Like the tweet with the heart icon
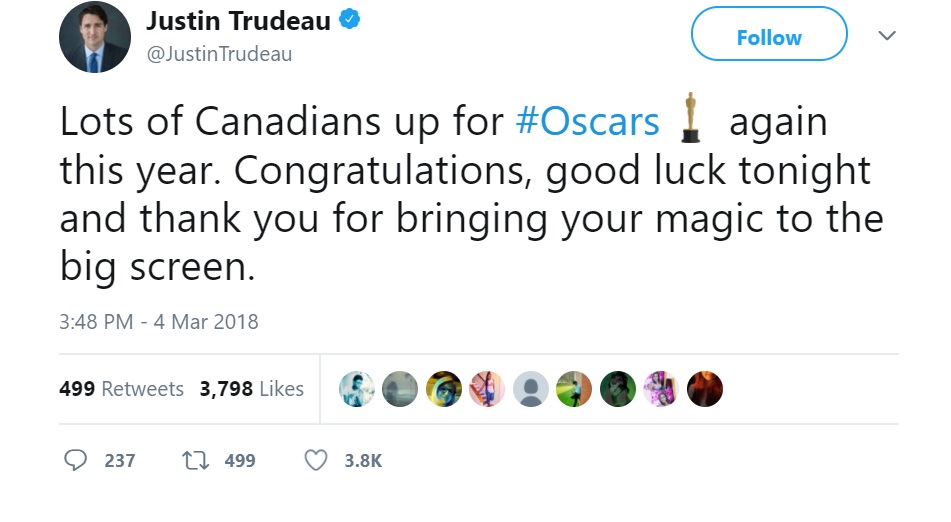This screenshot has width=951, height=522. [x=316, y=460]
